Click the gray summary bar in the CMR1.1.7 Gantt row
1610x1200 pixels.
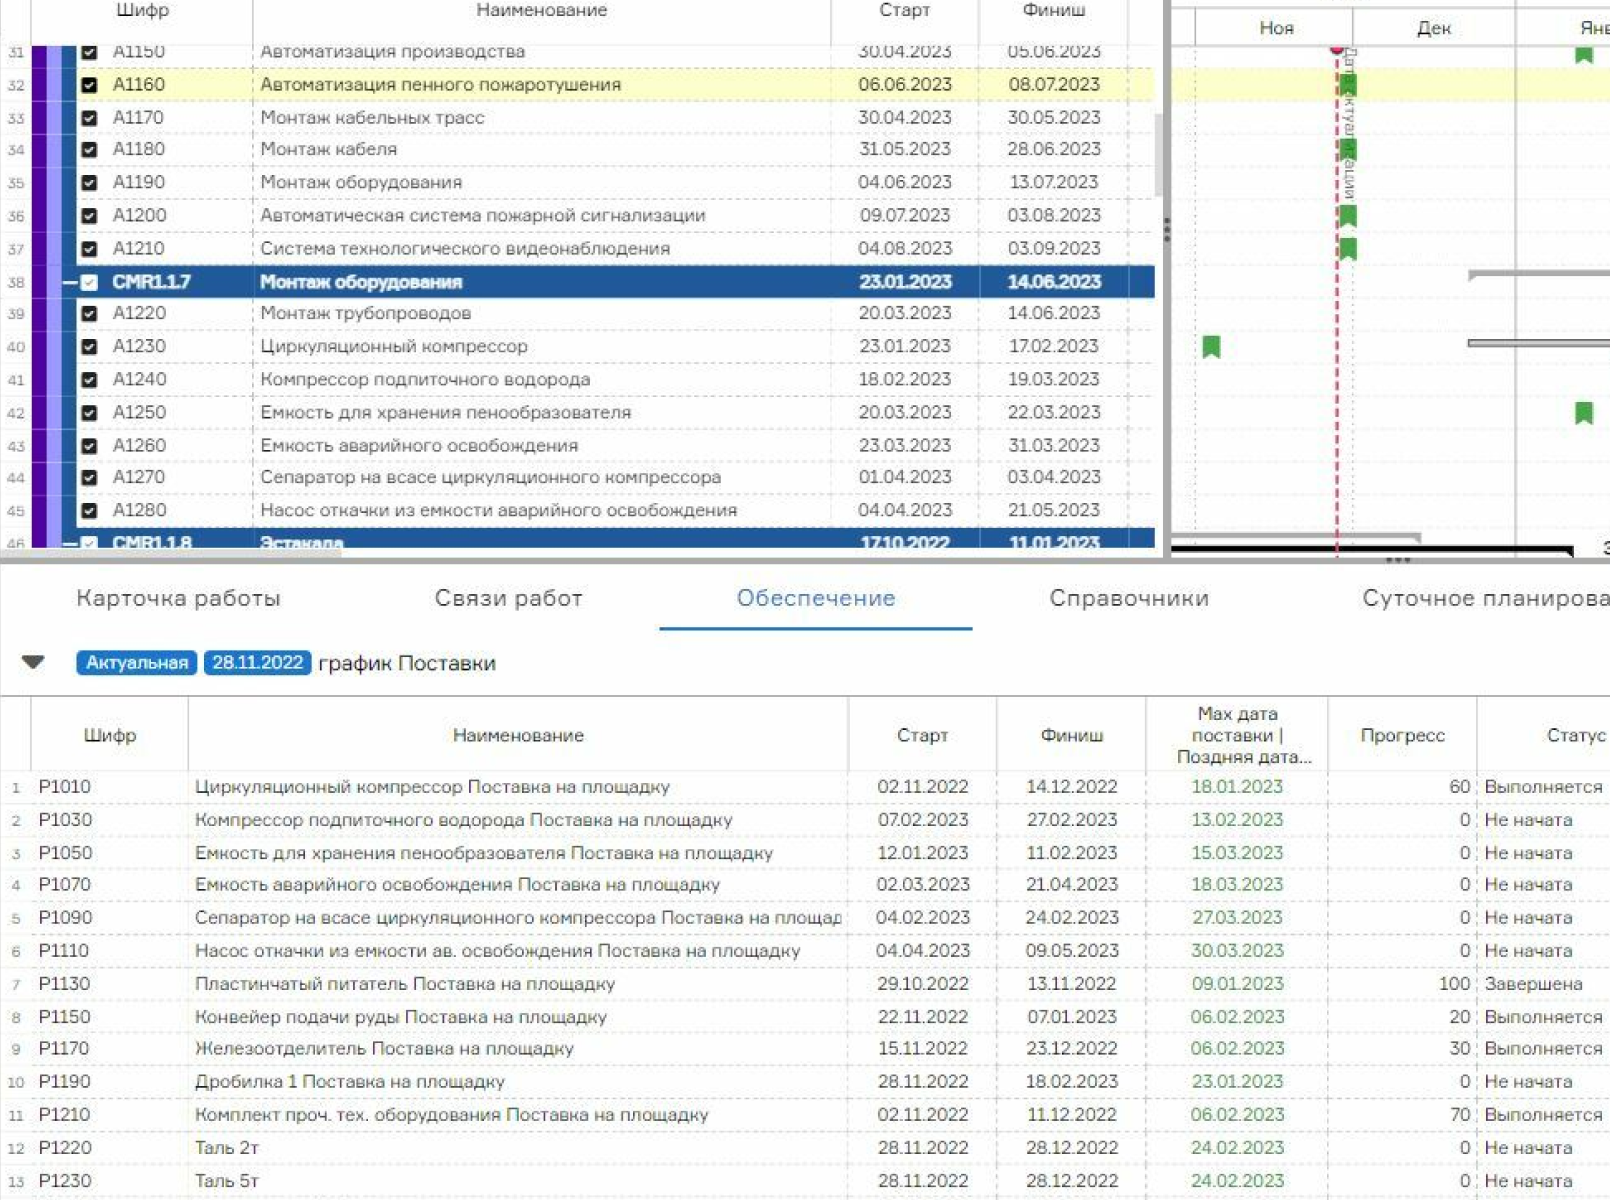pyautogui.click(x=1539, y=273)
